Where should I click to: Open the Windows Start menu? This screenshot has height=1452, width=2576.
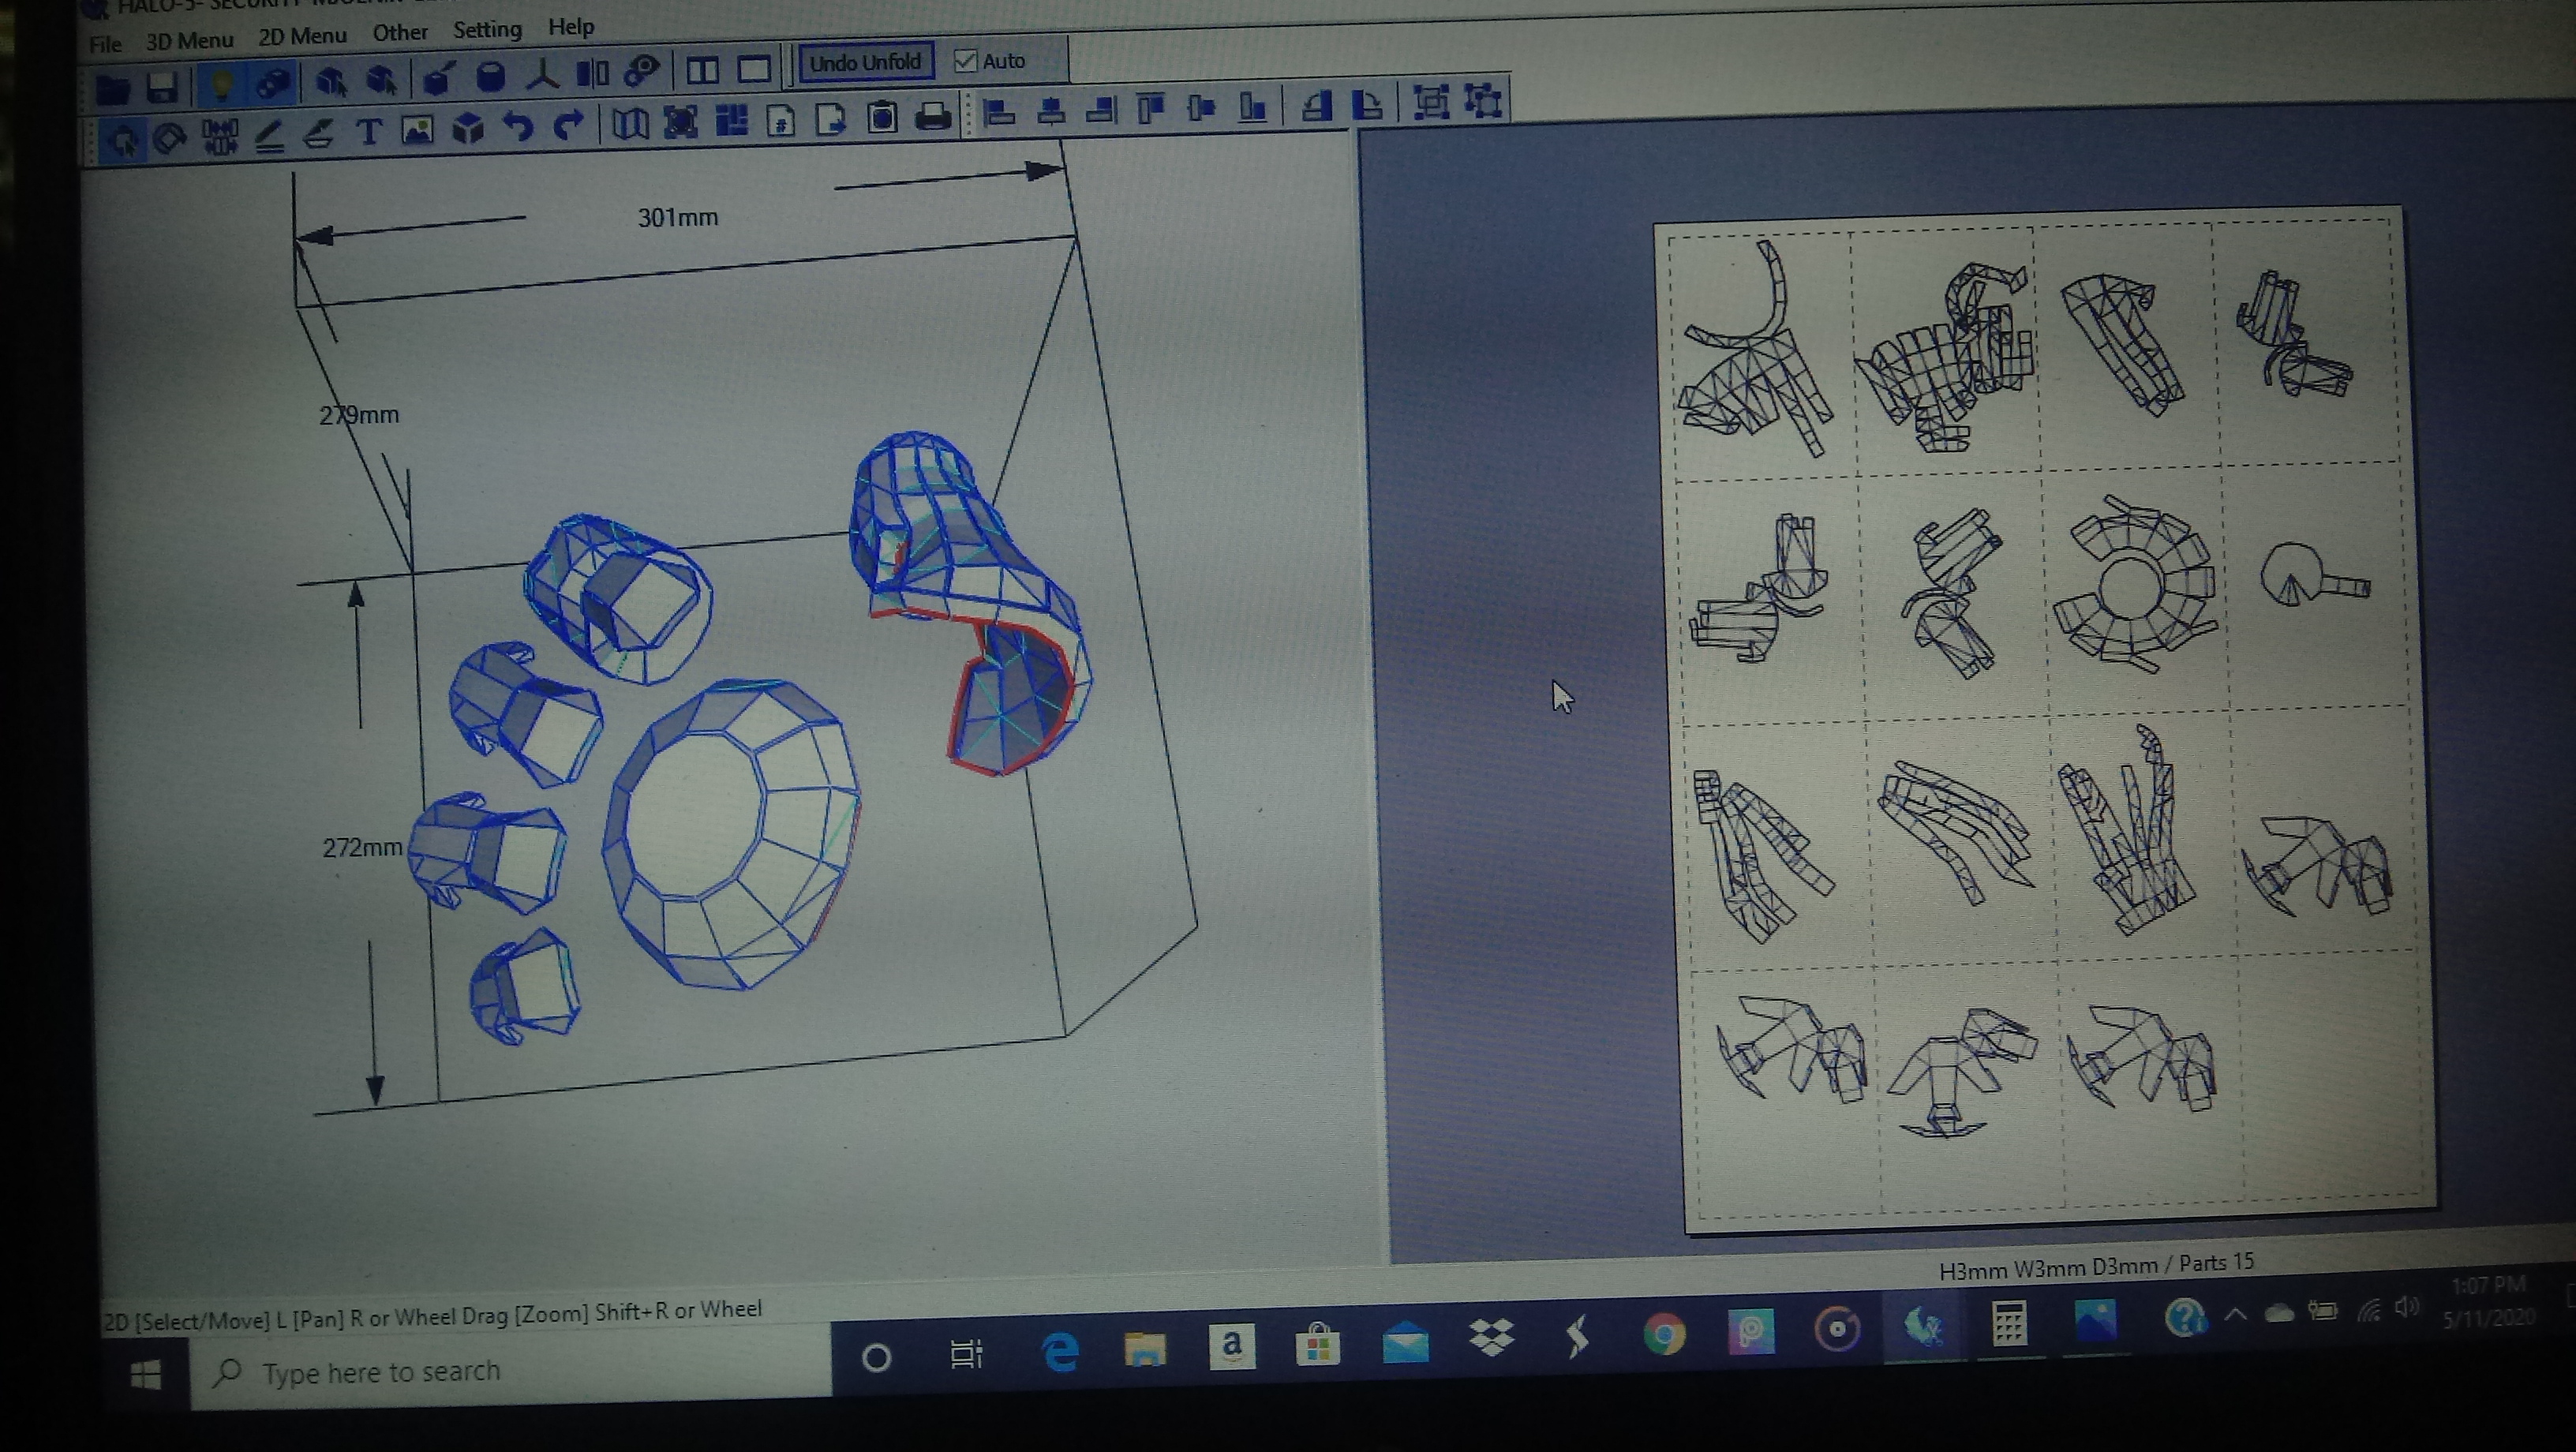tap(146, 1375)
